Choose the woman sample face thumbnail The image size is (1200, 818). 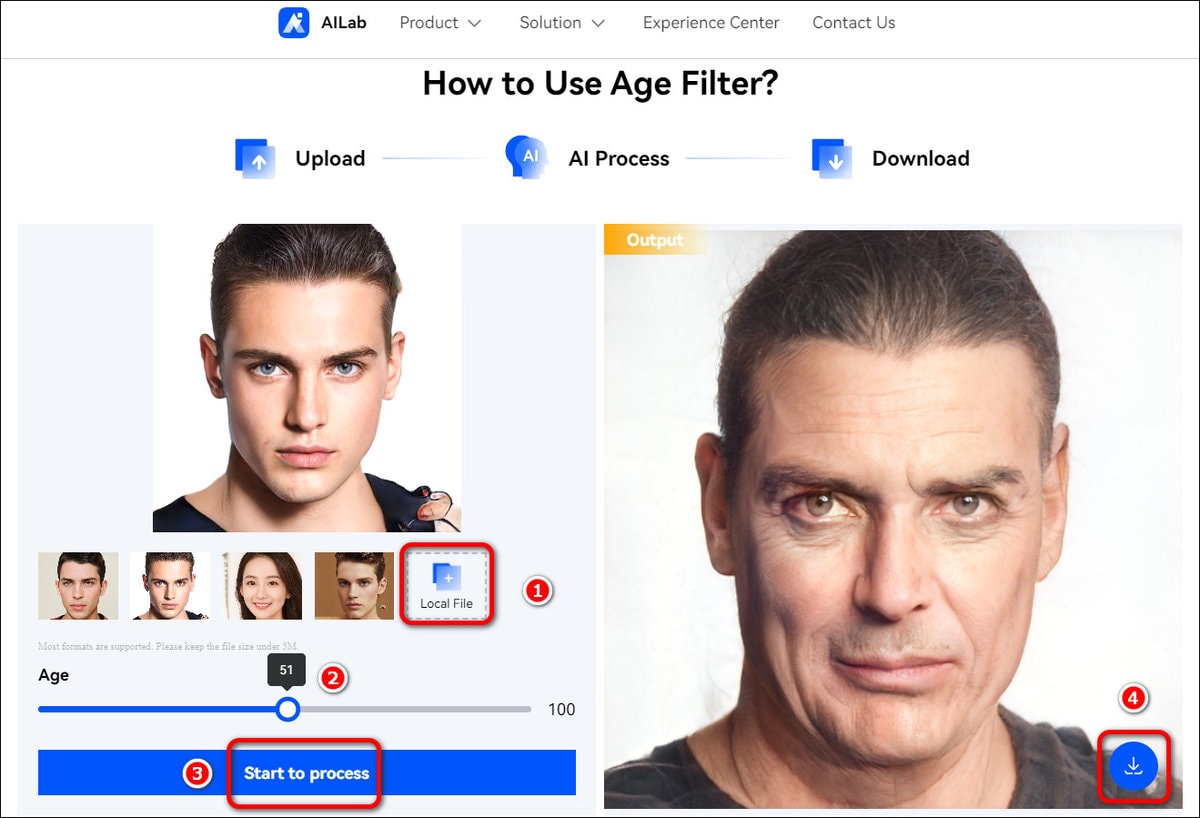(x=262, y=586)
